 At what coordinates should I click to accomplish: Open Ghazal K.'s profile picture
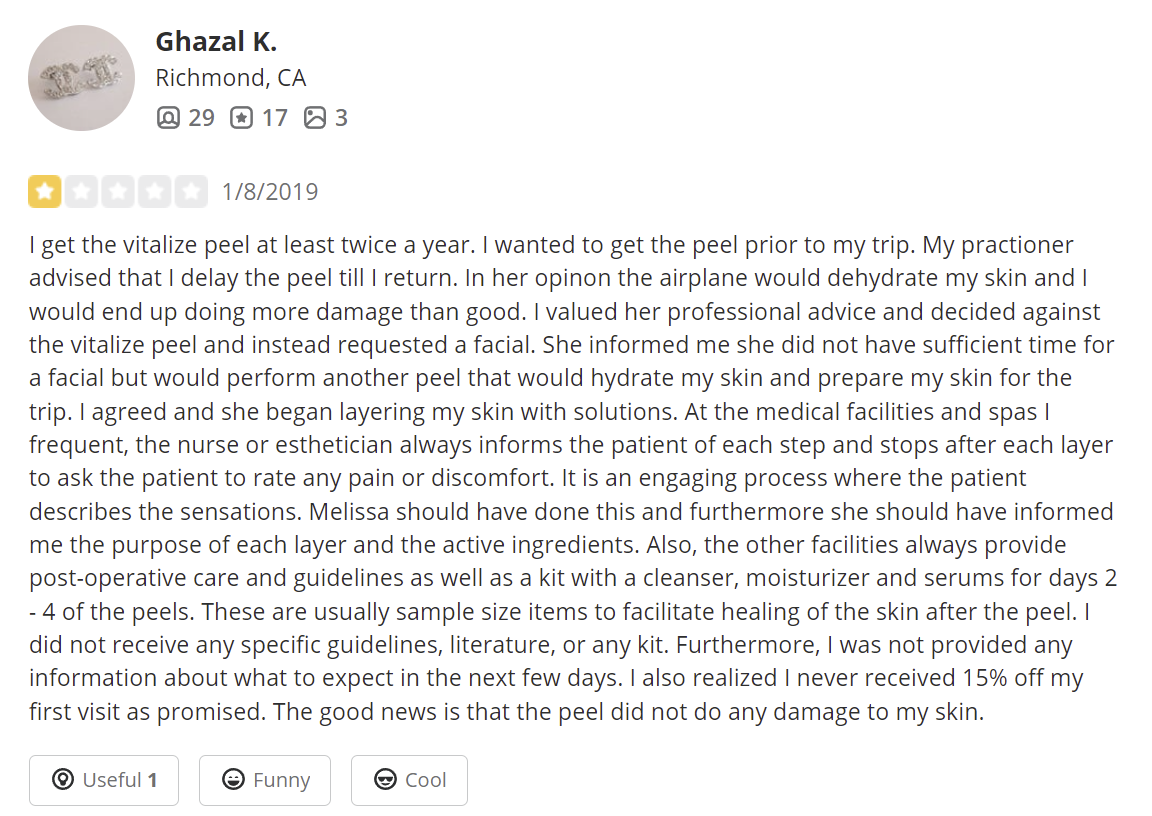[82, 78]
